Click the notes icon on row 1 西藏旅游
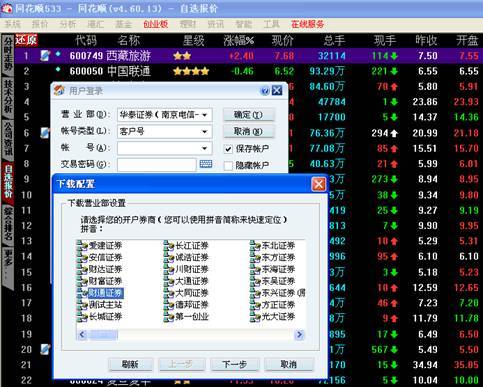The image size is (483, 387). [x=45, y=56]
